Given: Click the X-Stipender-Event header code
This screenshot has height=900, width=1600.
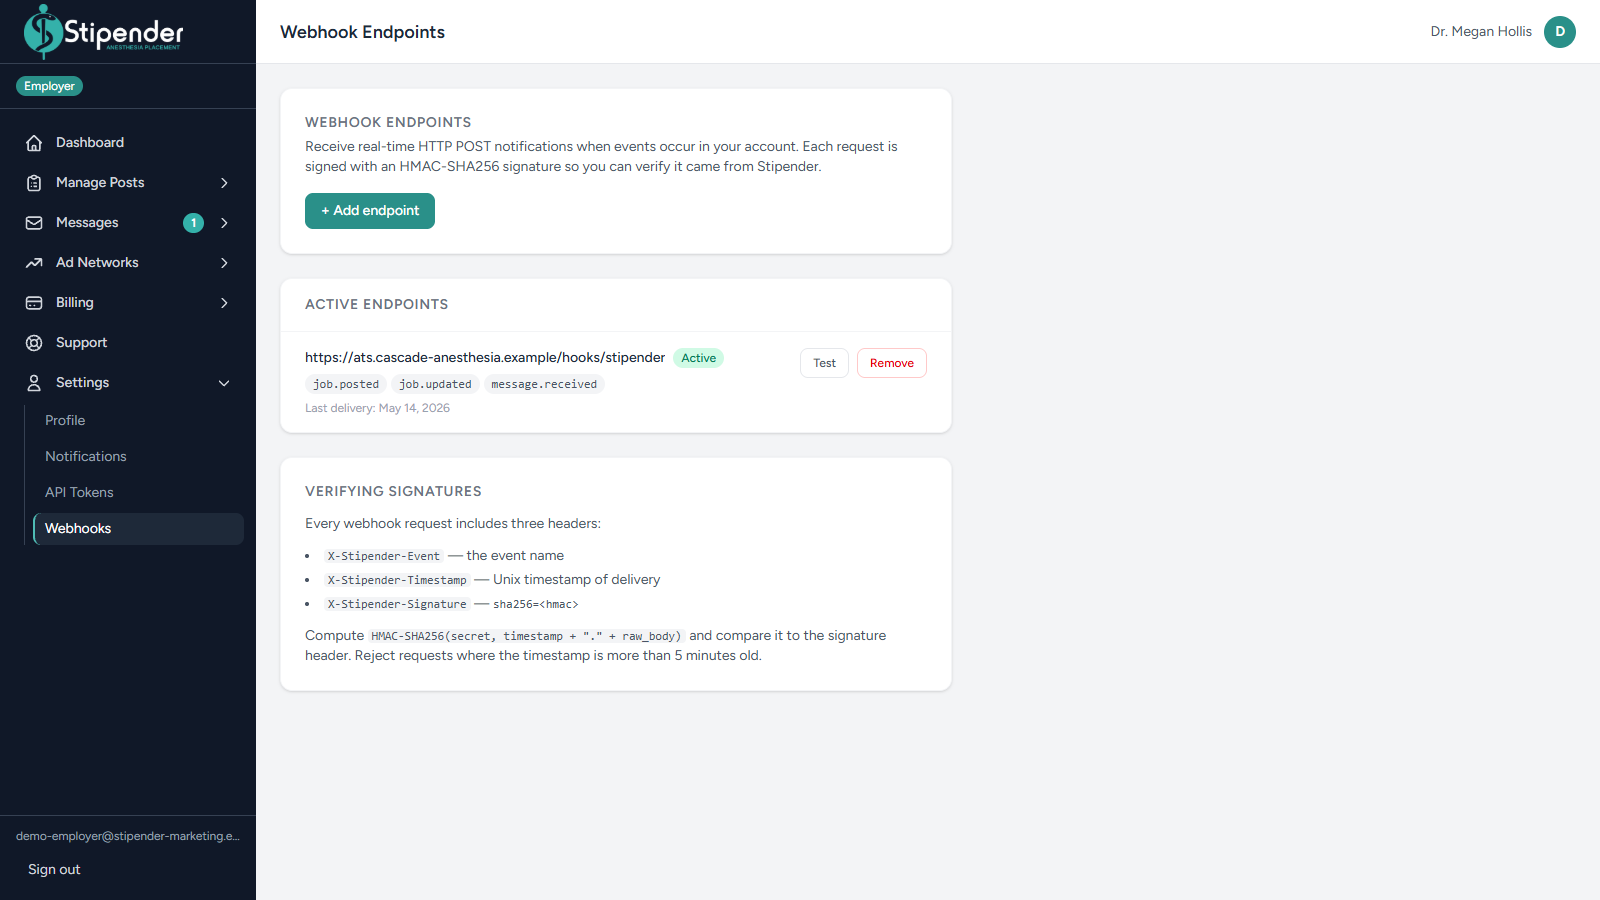Looking at the screenshot, I should tap(383, 556).
